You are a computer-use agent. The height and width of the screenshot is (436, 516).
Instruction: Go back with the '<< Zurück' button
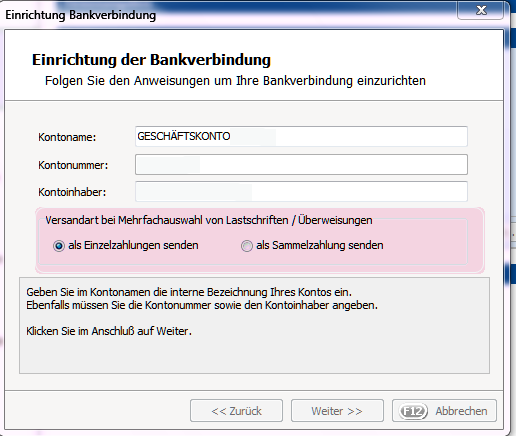(236, 411)
